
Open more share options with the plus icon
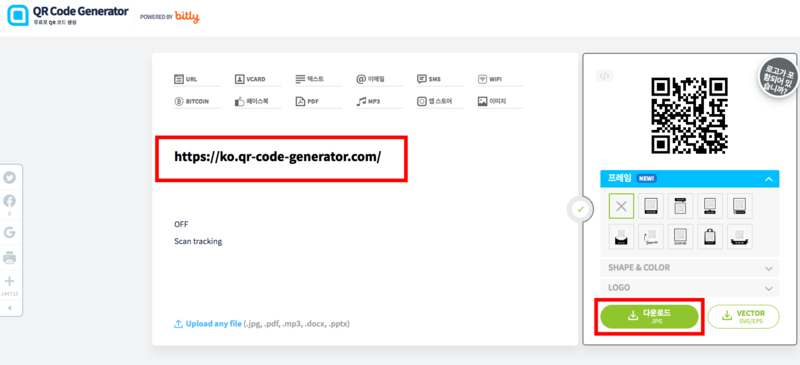9,281
